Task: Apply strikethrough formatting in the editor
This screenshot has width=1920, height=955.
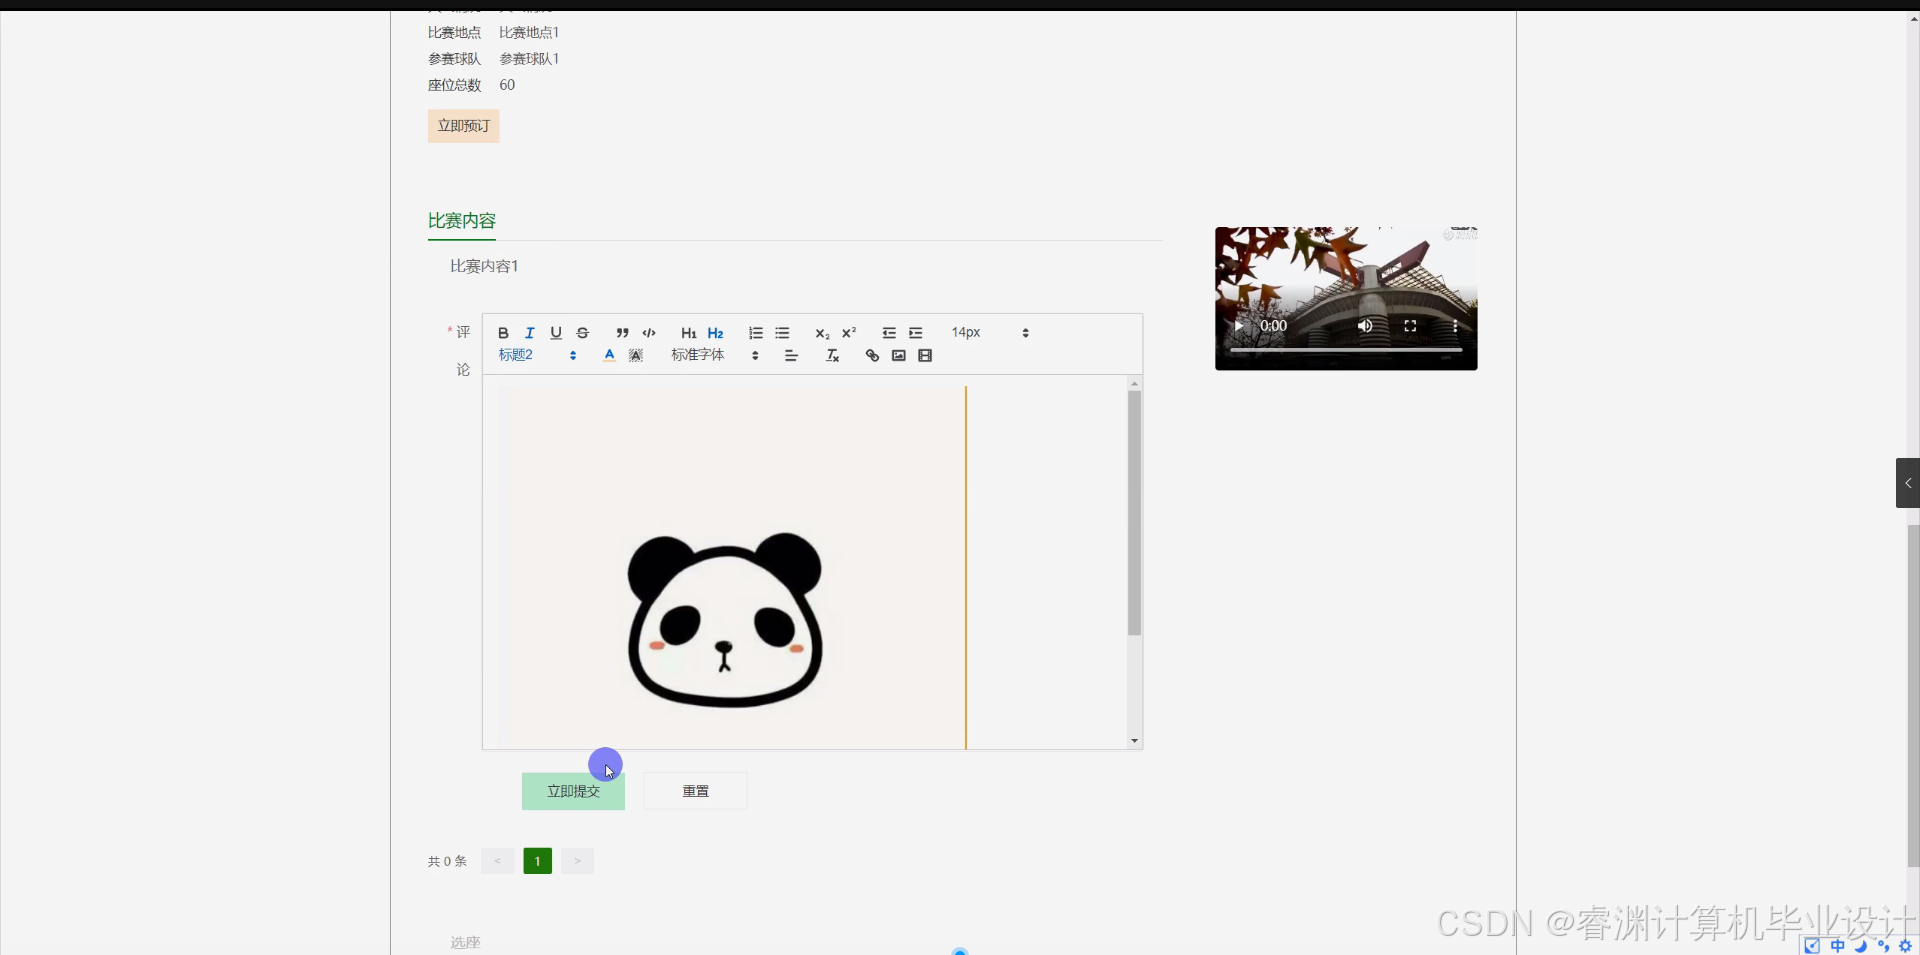Action: coord(583,333)
